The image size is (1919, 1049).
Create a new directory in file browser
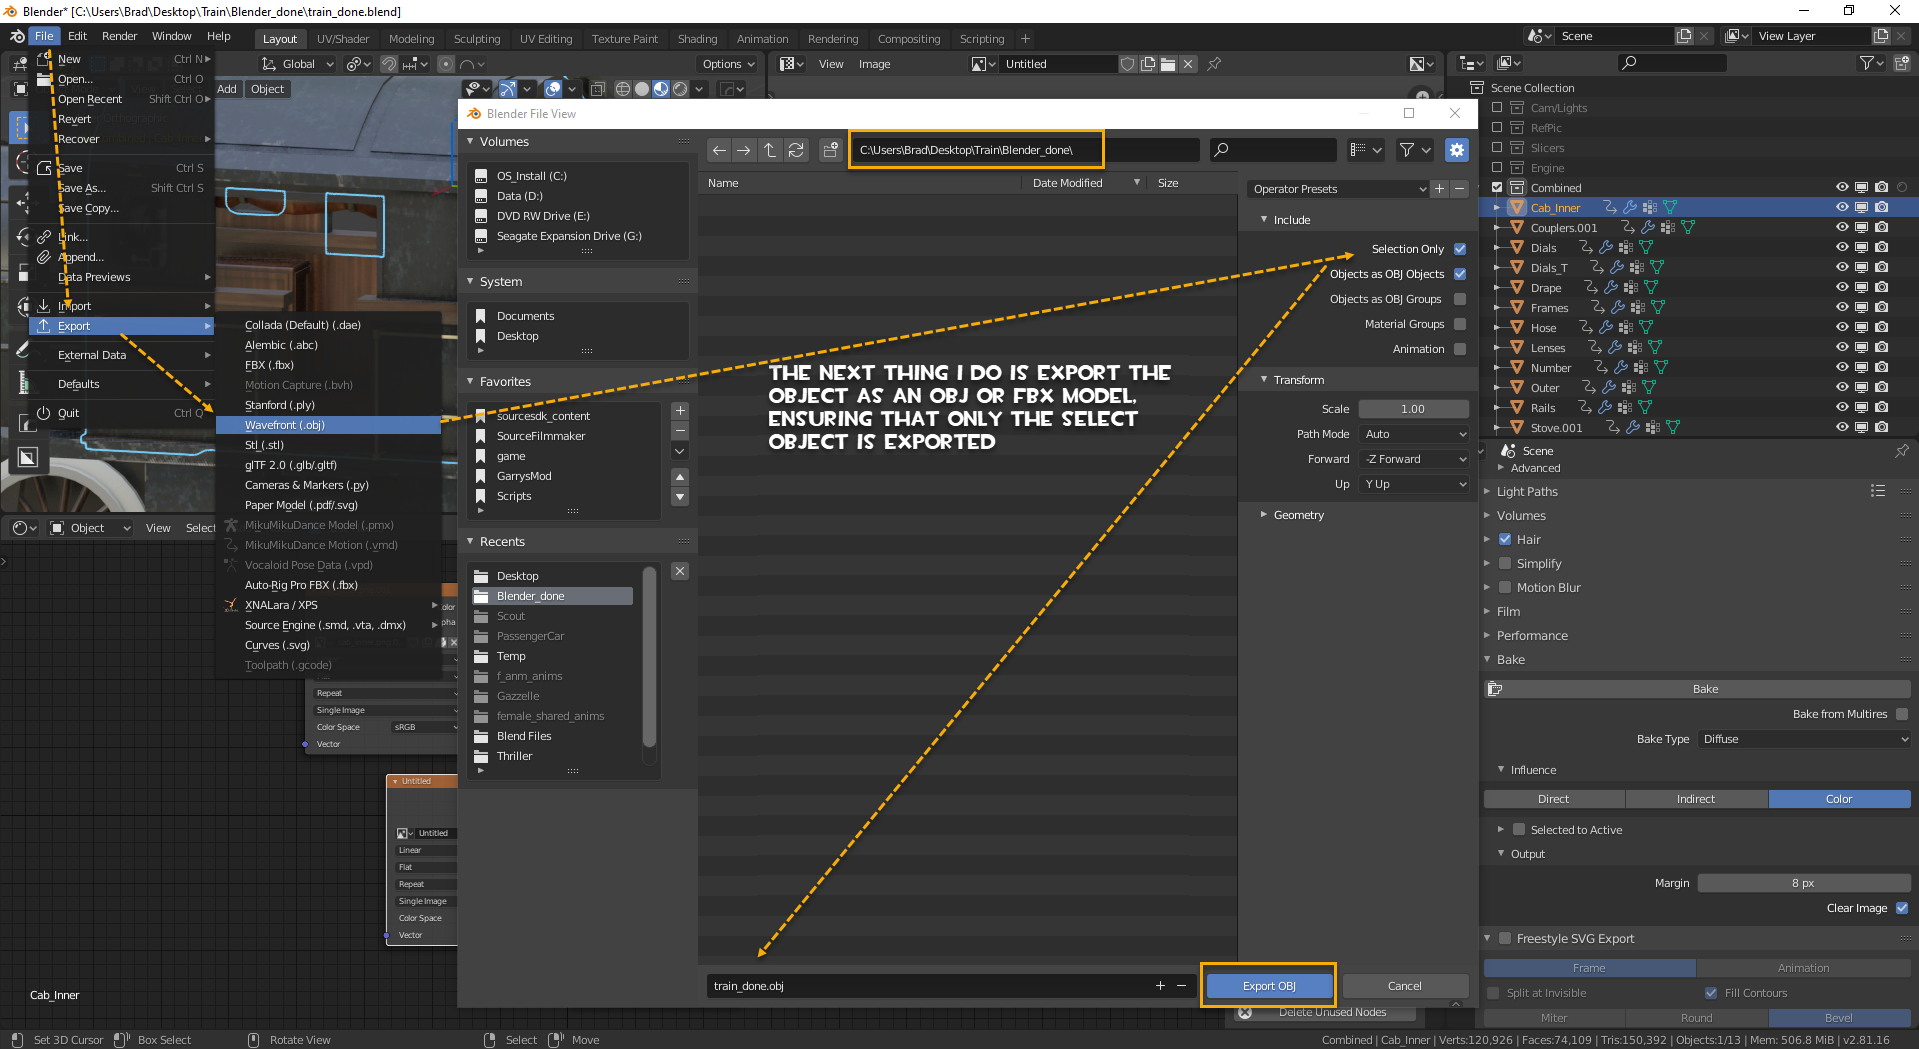coord(830,150)
